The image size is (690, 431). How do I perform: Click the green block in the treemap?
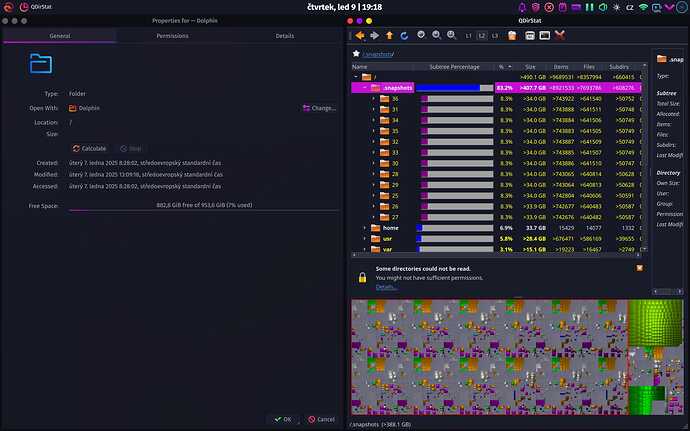click(x=655, y=322)
